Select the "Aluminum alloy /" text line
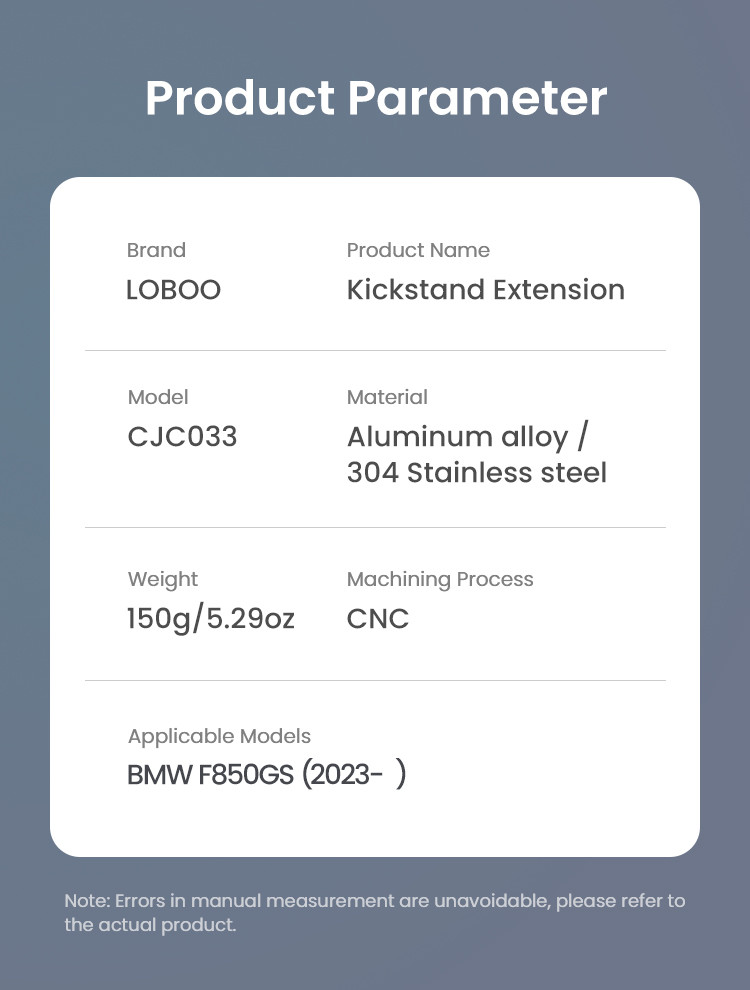This screenshot has height=990, width=750. [x=468, y=437]
